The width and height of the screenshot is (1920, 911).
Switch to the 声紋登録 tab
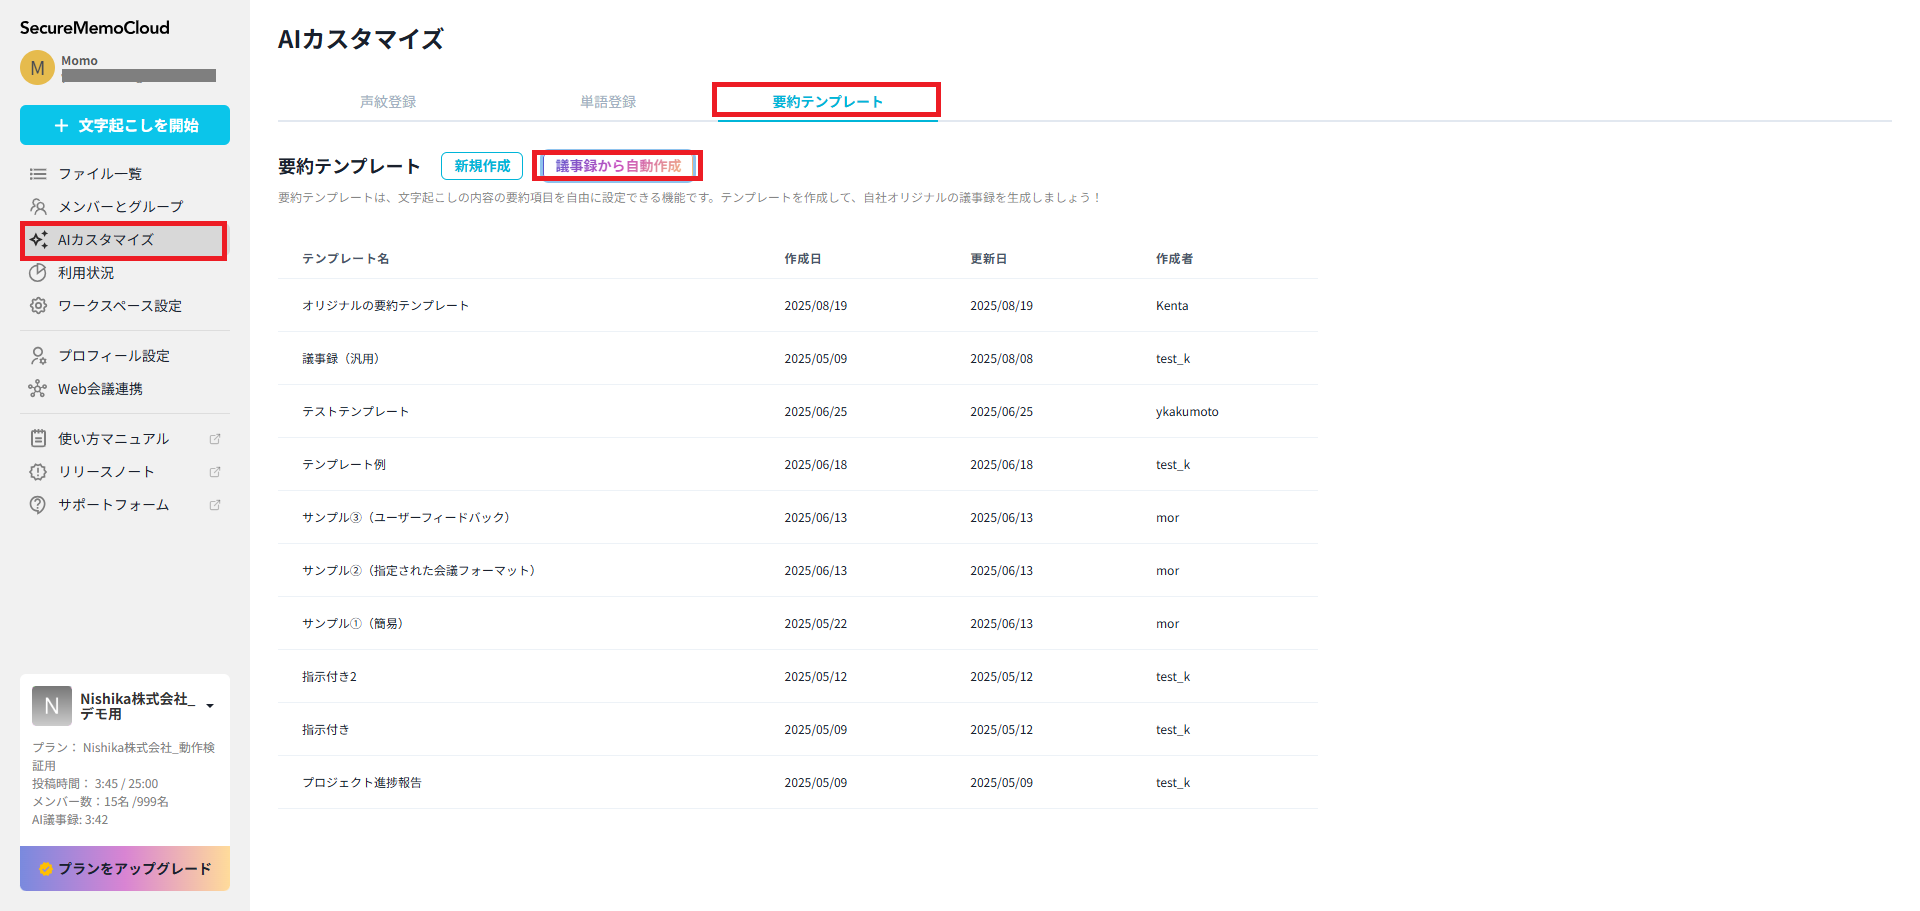[x=388, y=102]
